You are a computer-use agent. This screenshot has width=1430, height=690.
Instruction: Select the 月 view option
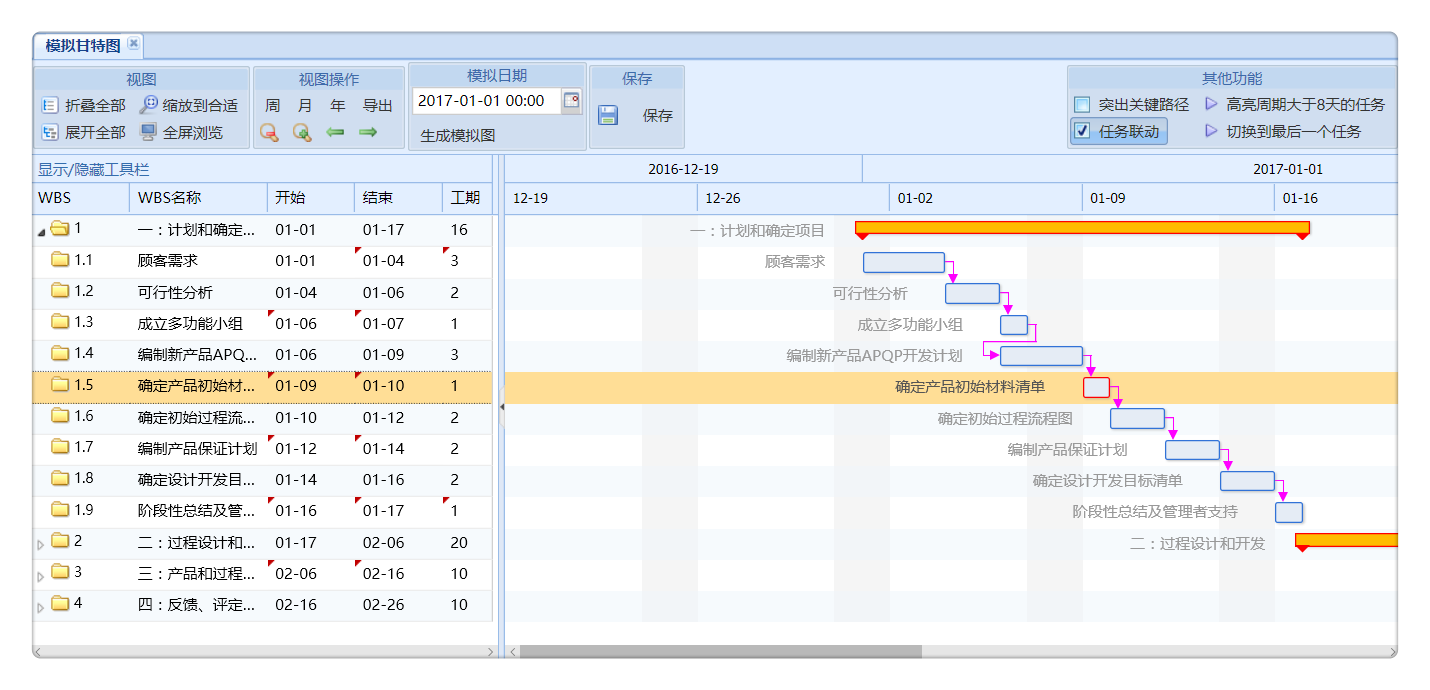[x=304, y=104]
